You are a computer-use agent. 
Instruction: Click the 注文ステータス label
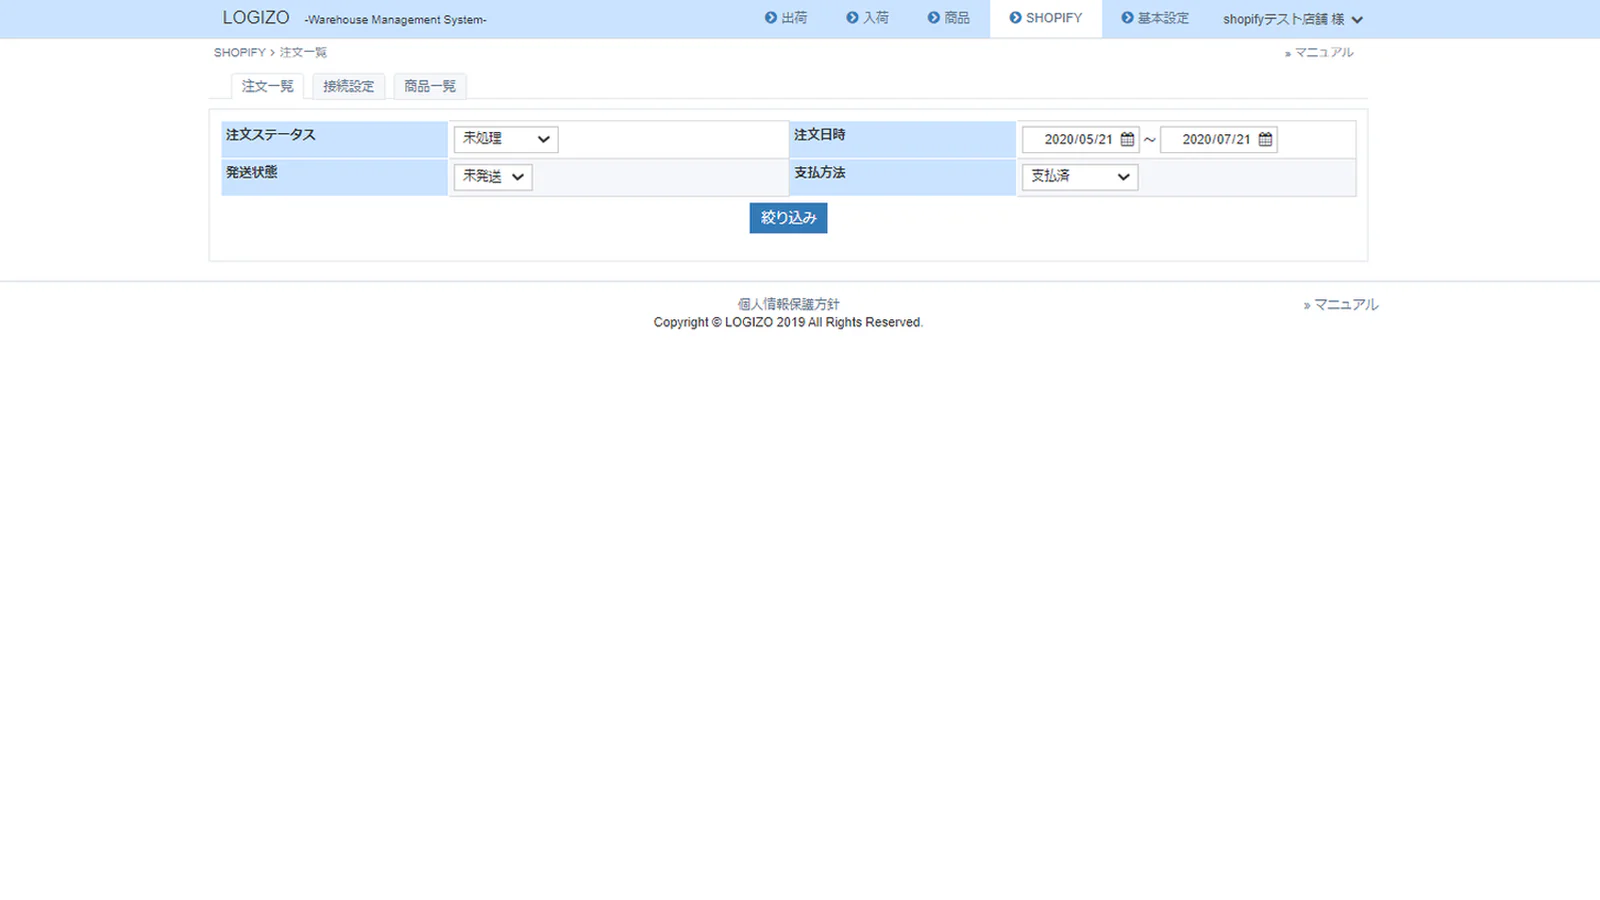pyautogui.click(x=271, y=135)
